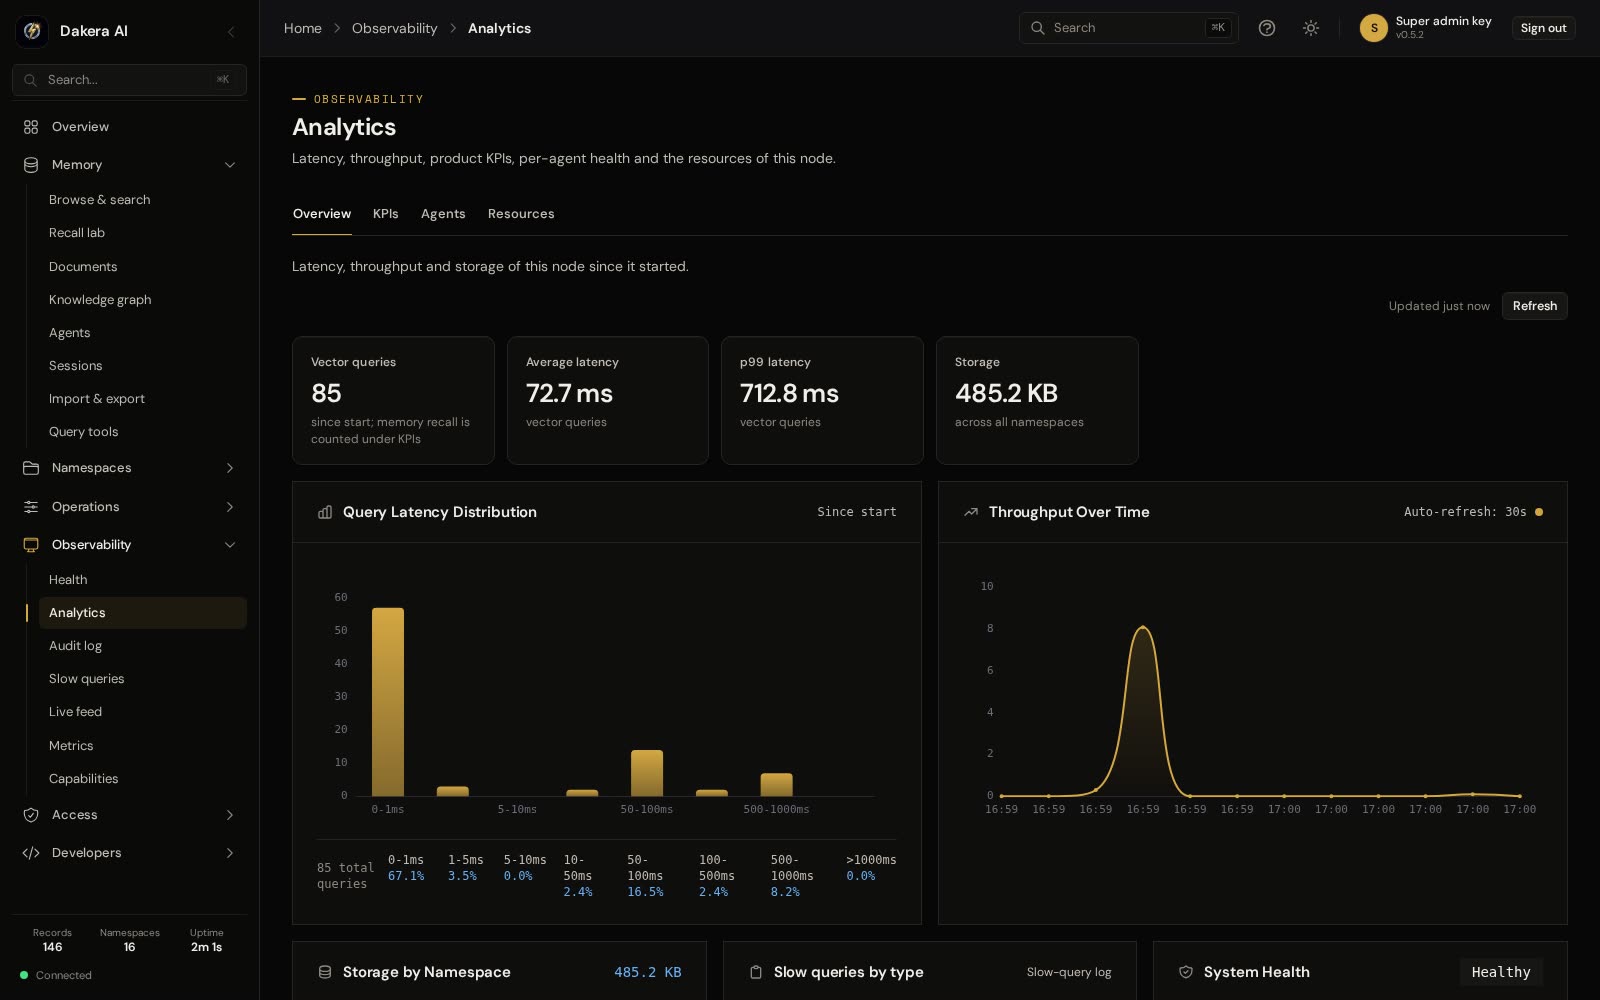
Task: Open Query tools page
Action: point(143,432)
